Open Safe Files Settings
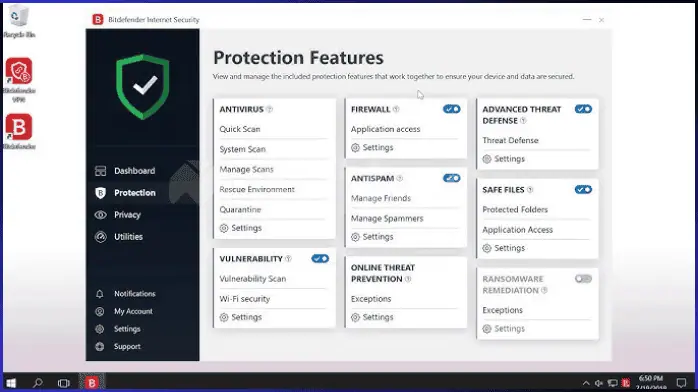The width and height of the screenshot is (698, 392). tap(503, 248)
